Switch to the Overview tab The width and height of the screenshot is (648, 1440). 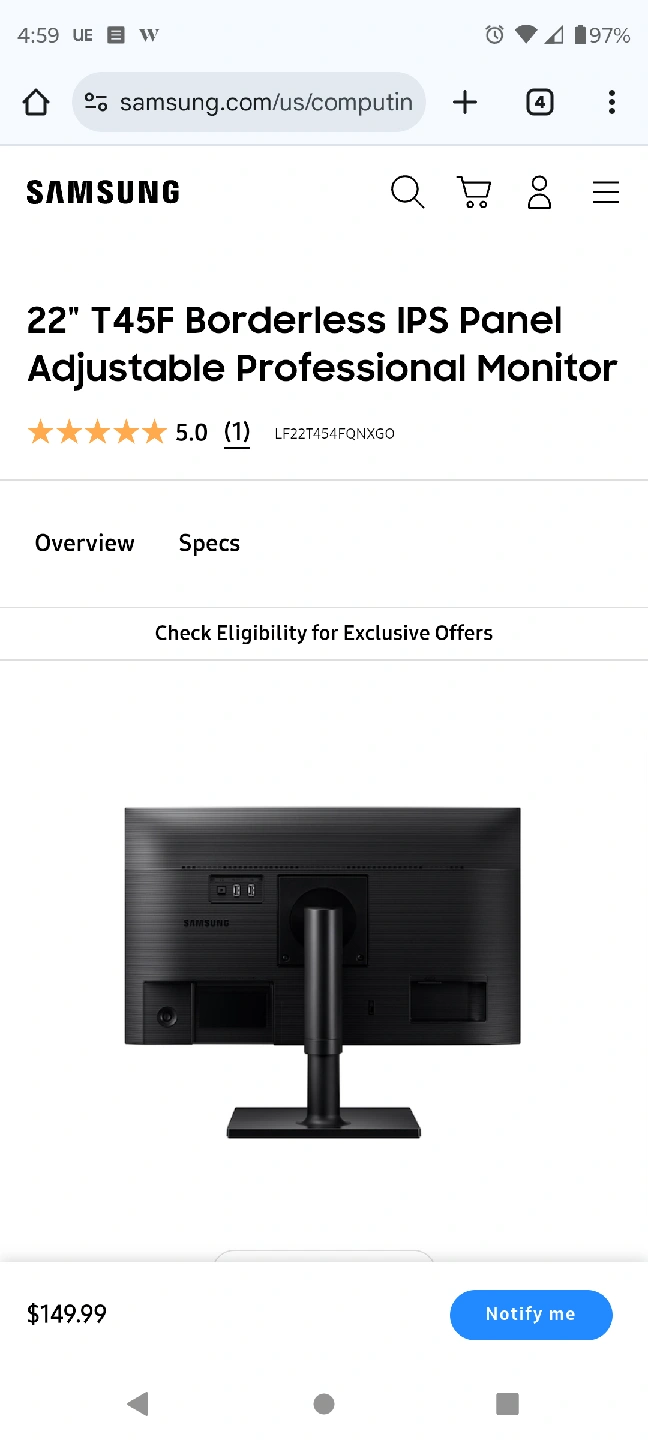click(85, 543)
